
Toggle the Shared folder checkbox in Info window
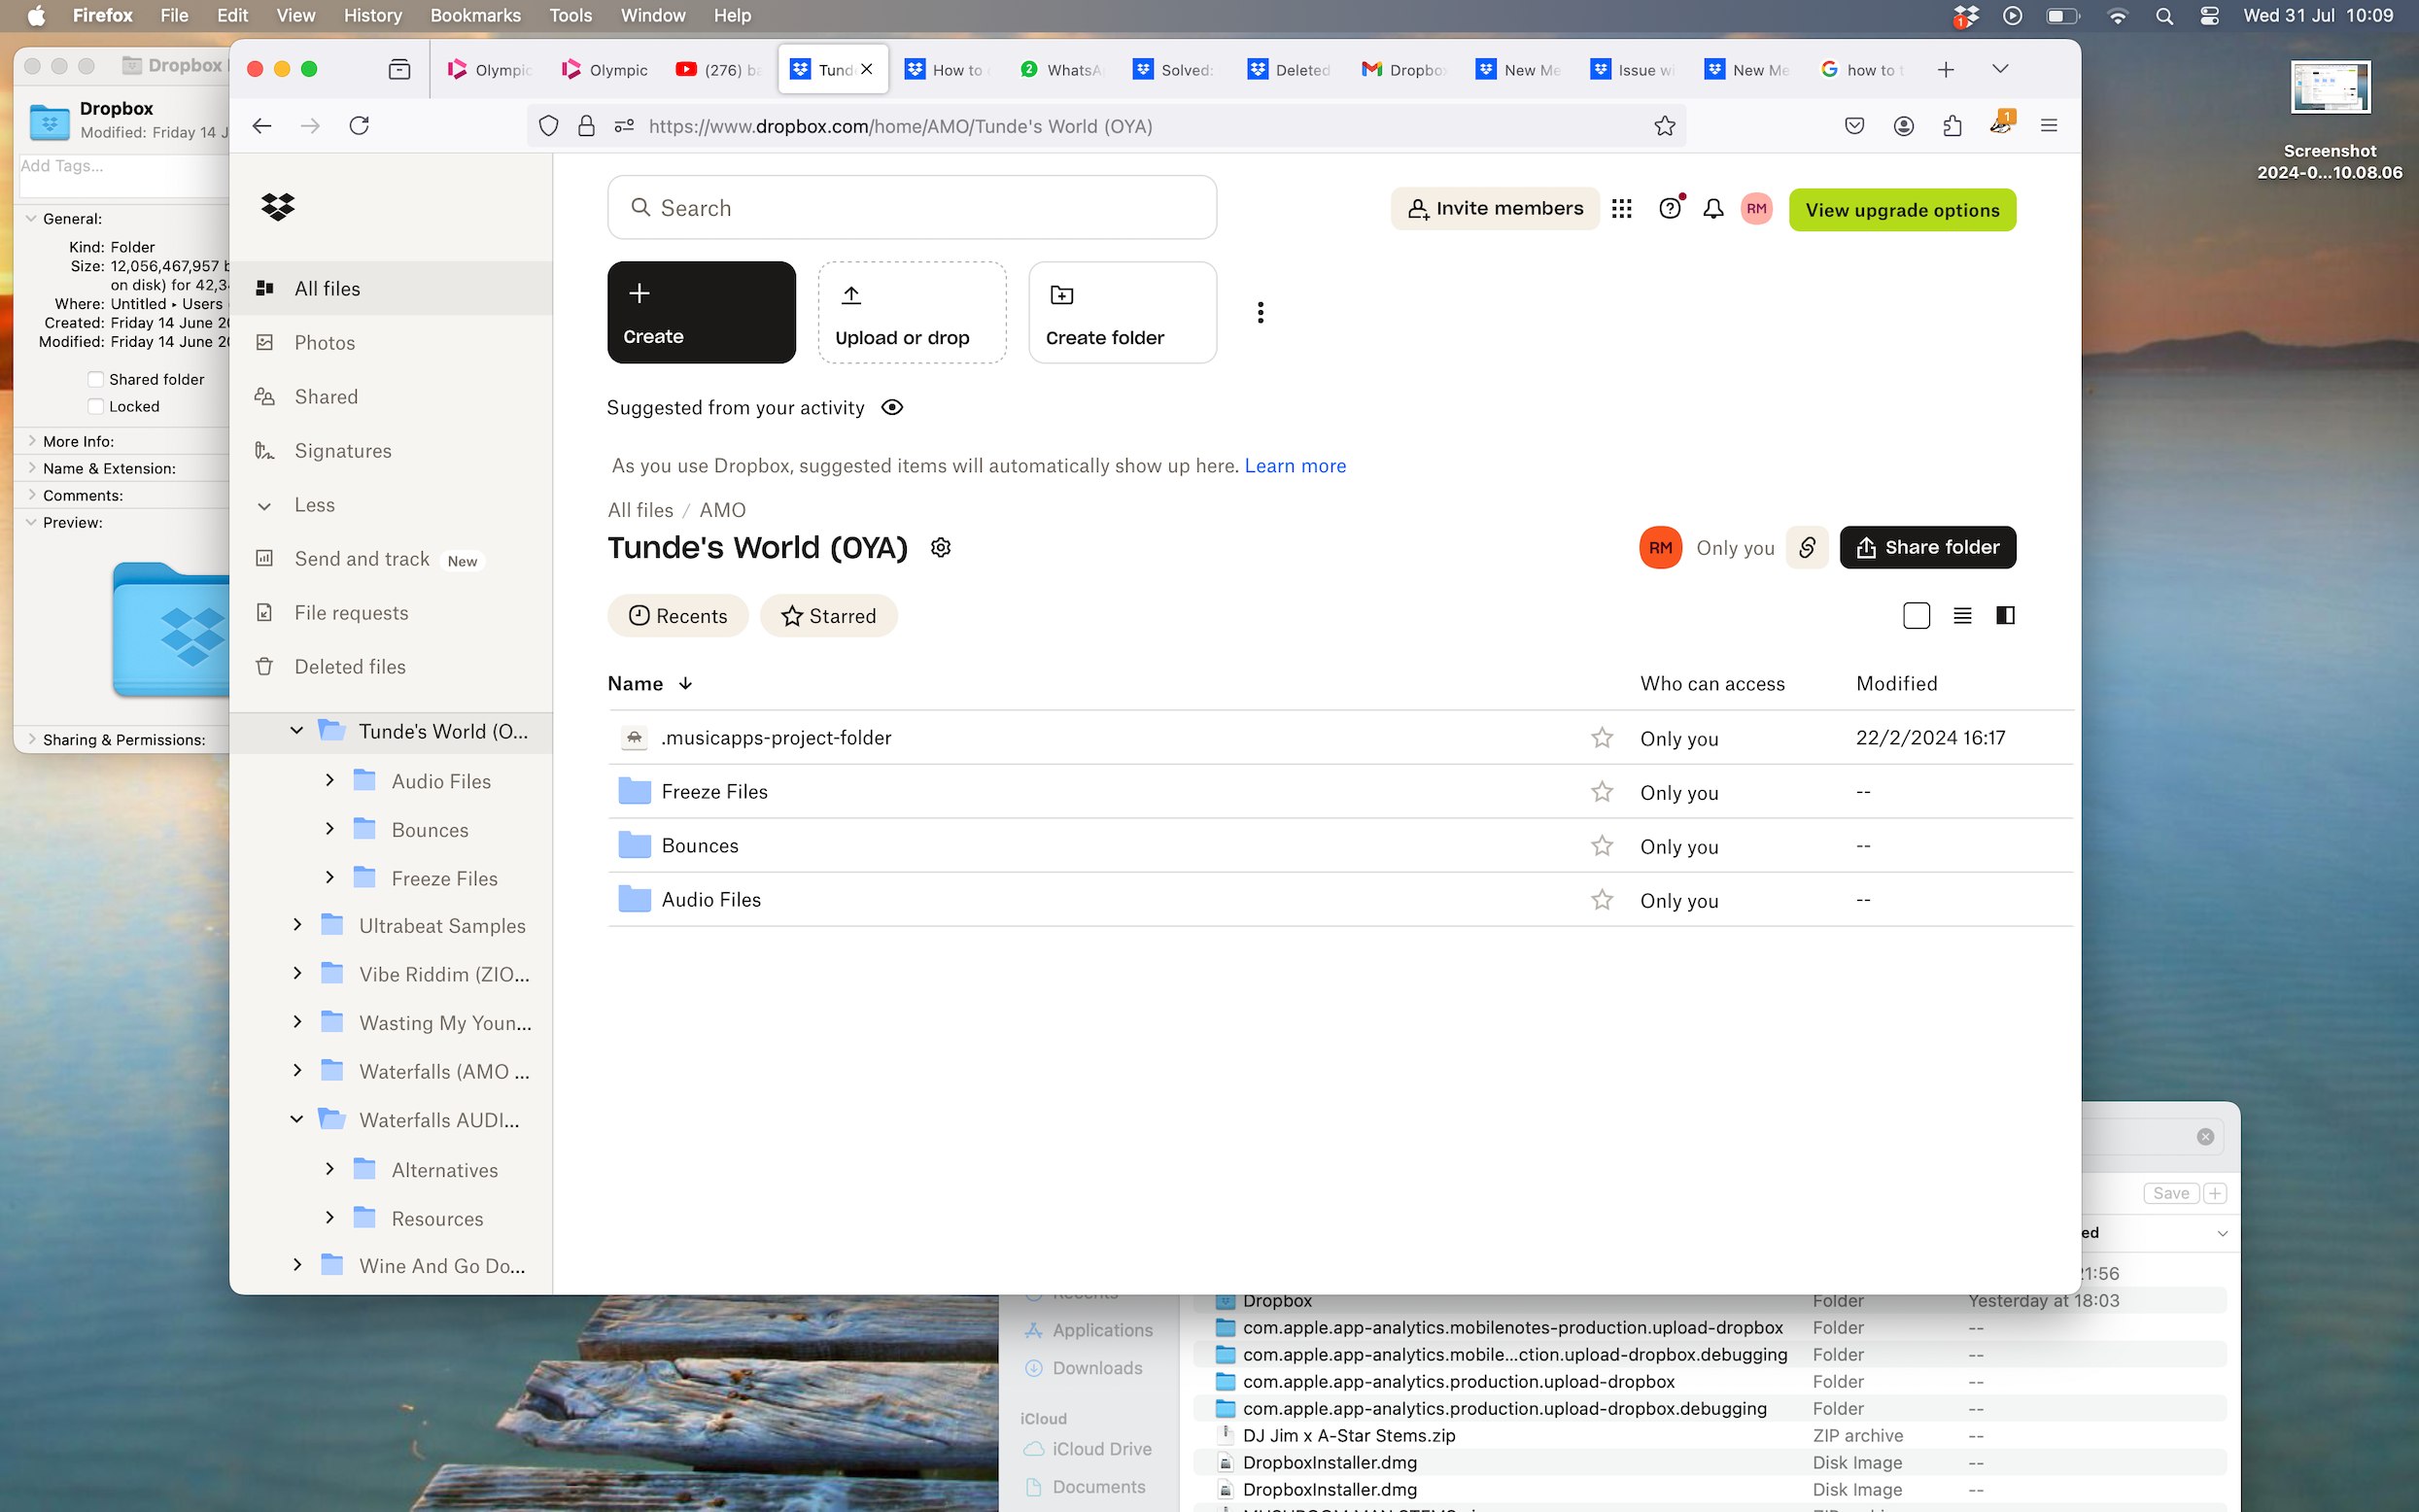coord(96,379)
